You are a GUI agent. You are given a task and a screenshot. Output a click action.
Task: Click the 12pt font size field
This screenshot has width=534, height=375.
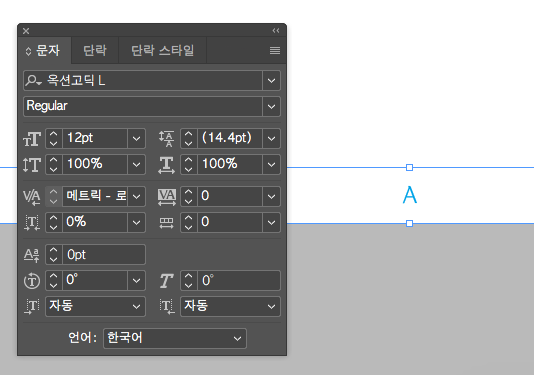tap(95, 138)
